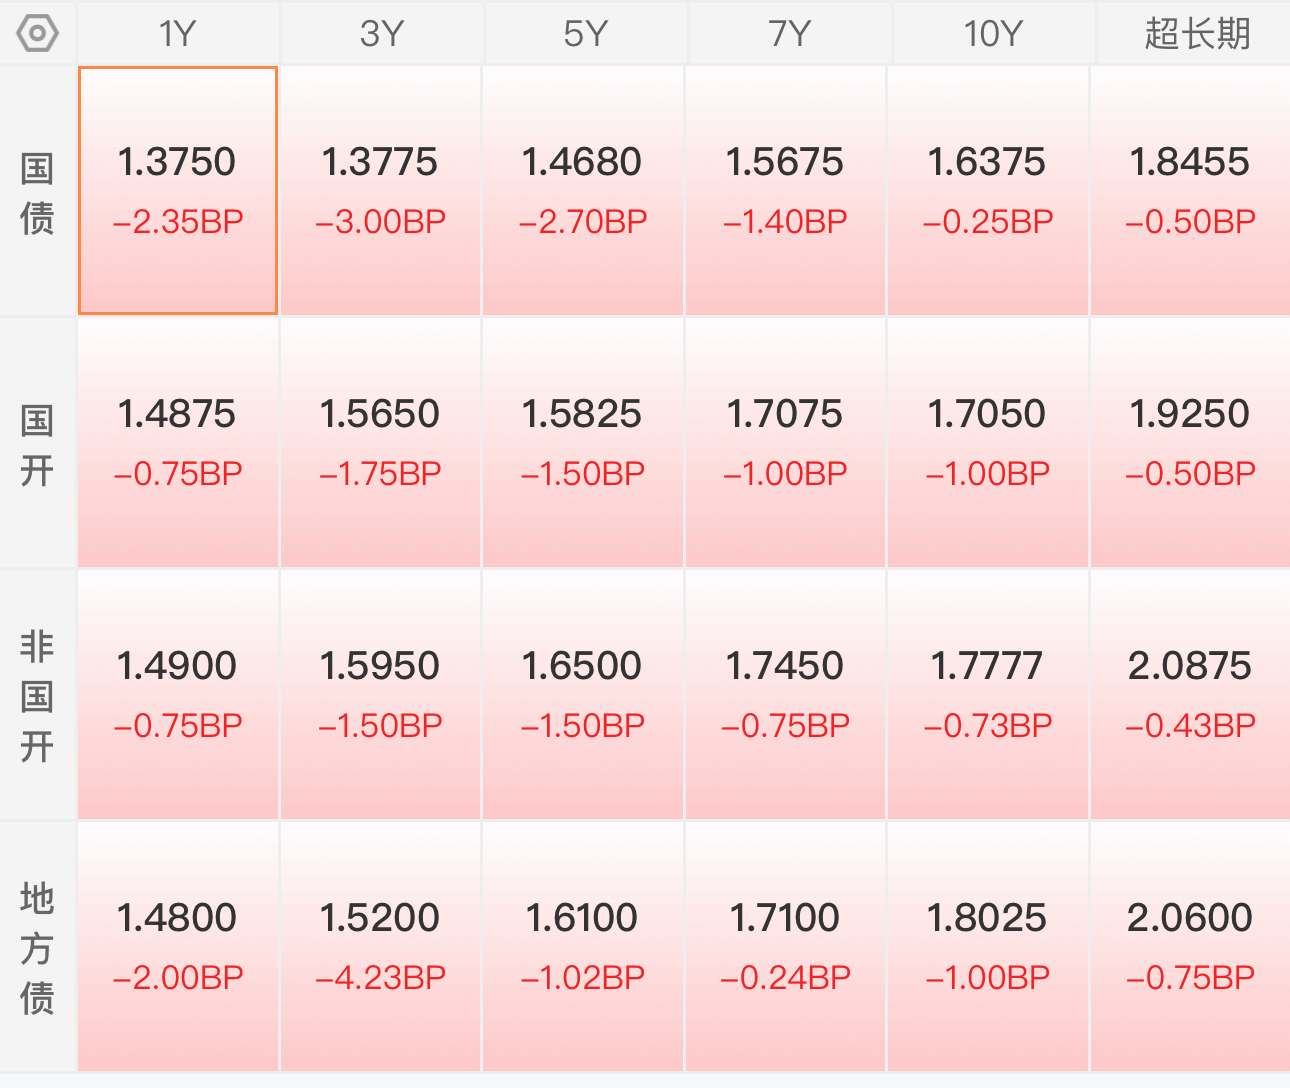Select the 国开 3Y cell showing 1.5650
Screen dimensions: 1290x1088
380,443
